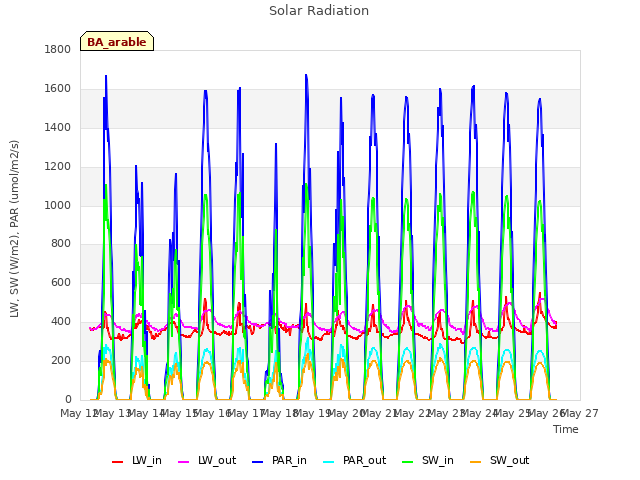
Task: Click the PAR_in legend label
Action: (x=289, y=461)
